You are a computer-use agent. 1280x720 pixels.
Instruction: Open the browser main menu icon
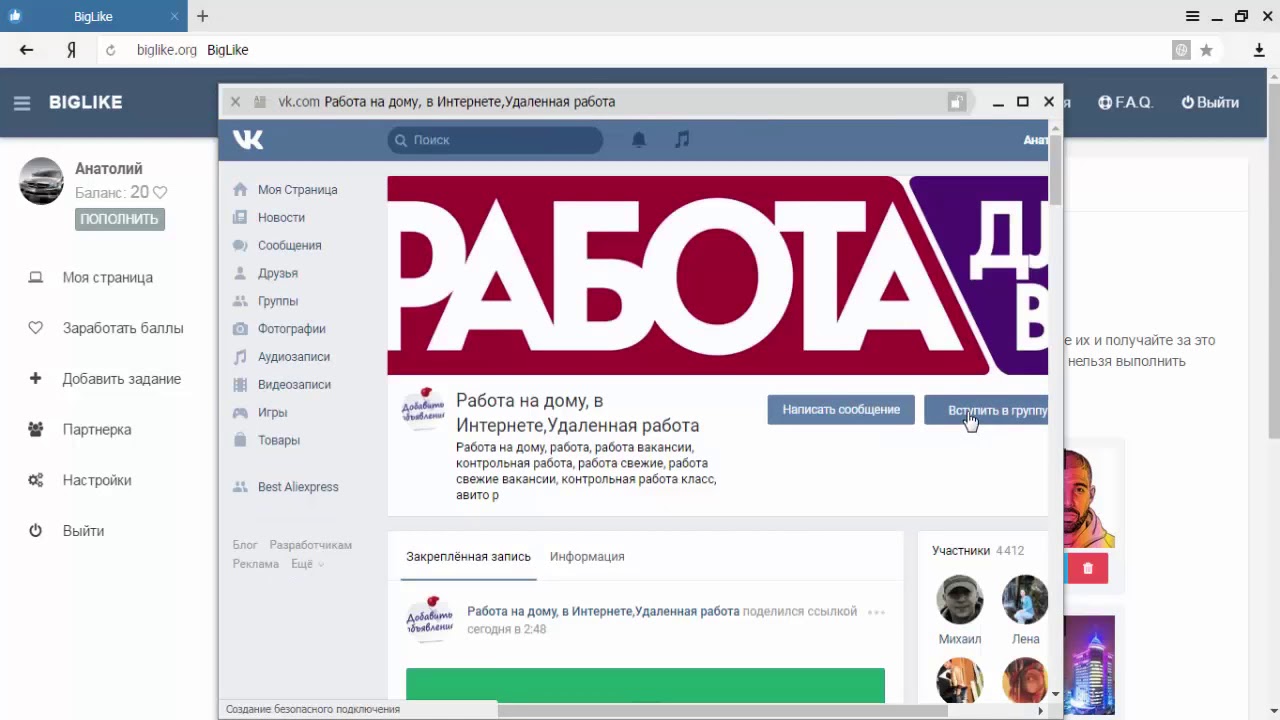pos(1192,16)
